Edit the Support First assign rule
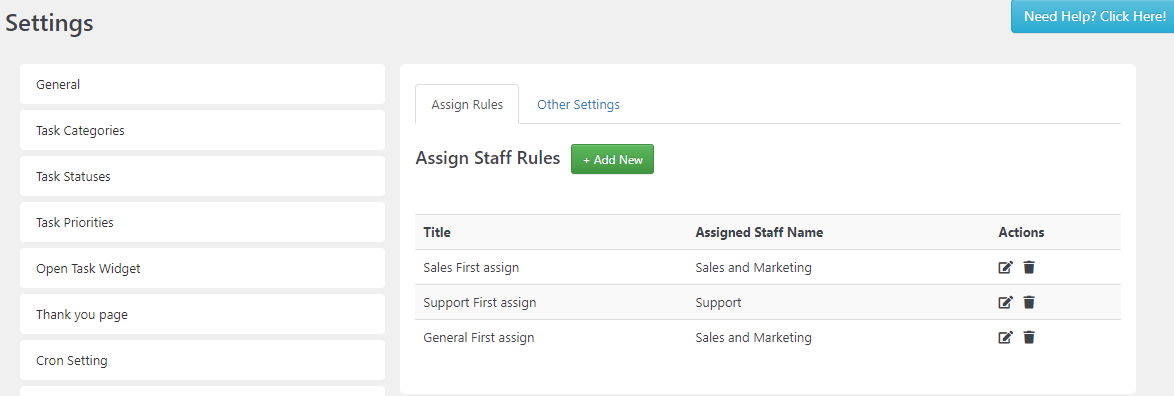Screen dimensions: 1174x396 tap(1006, 302)
